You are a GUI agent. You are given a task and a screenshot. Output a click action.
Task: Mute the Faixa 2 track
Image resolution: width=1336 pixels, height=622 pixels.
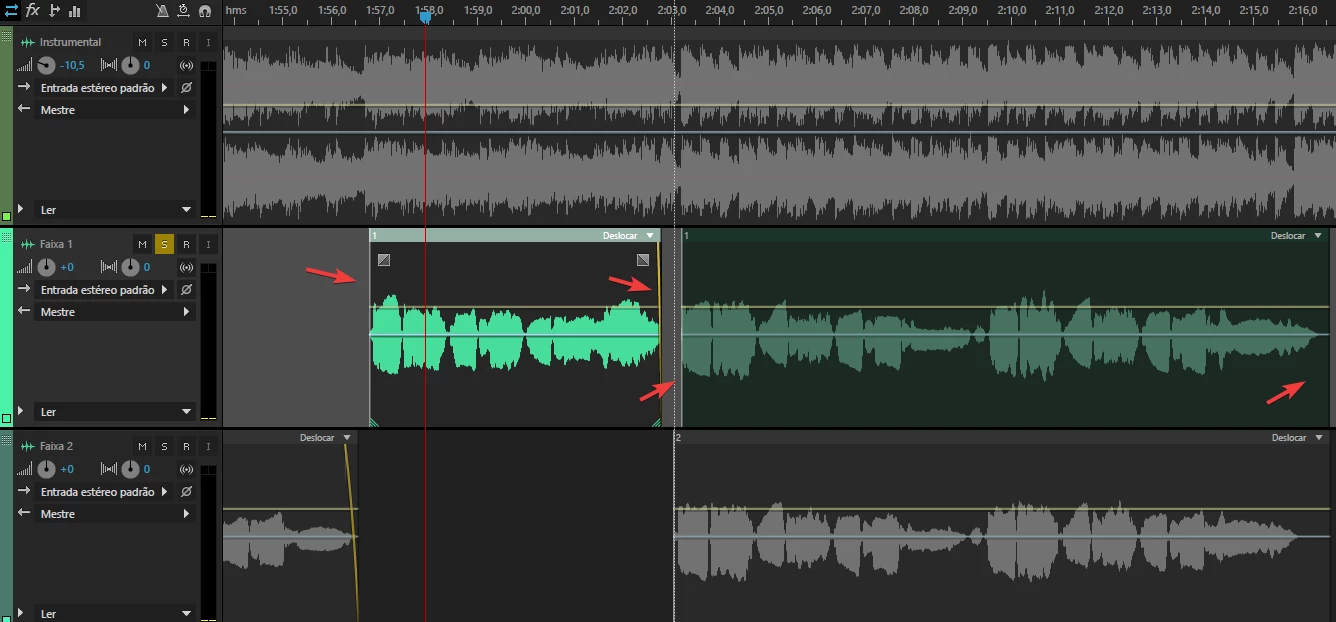[142, 446]
